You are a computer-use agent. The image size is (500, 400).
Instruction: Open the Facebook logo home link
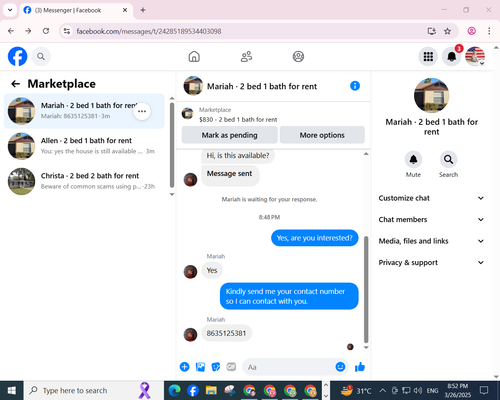click(x=17, y=56)
